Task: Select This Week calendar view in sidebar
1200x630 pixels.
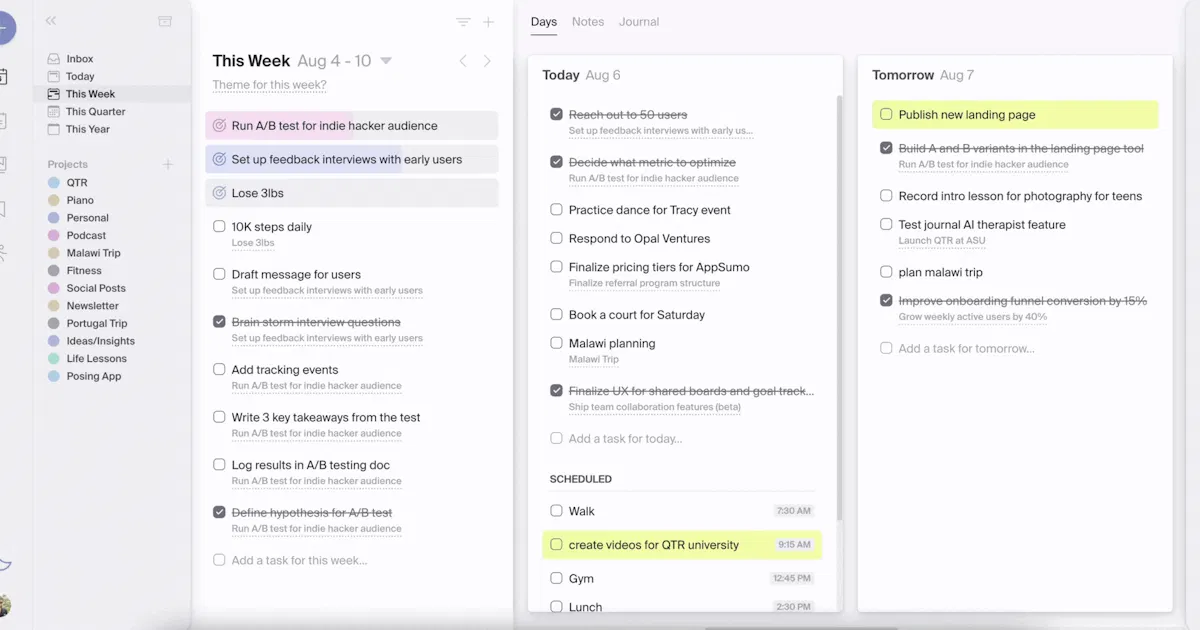Action: [90, 94]
